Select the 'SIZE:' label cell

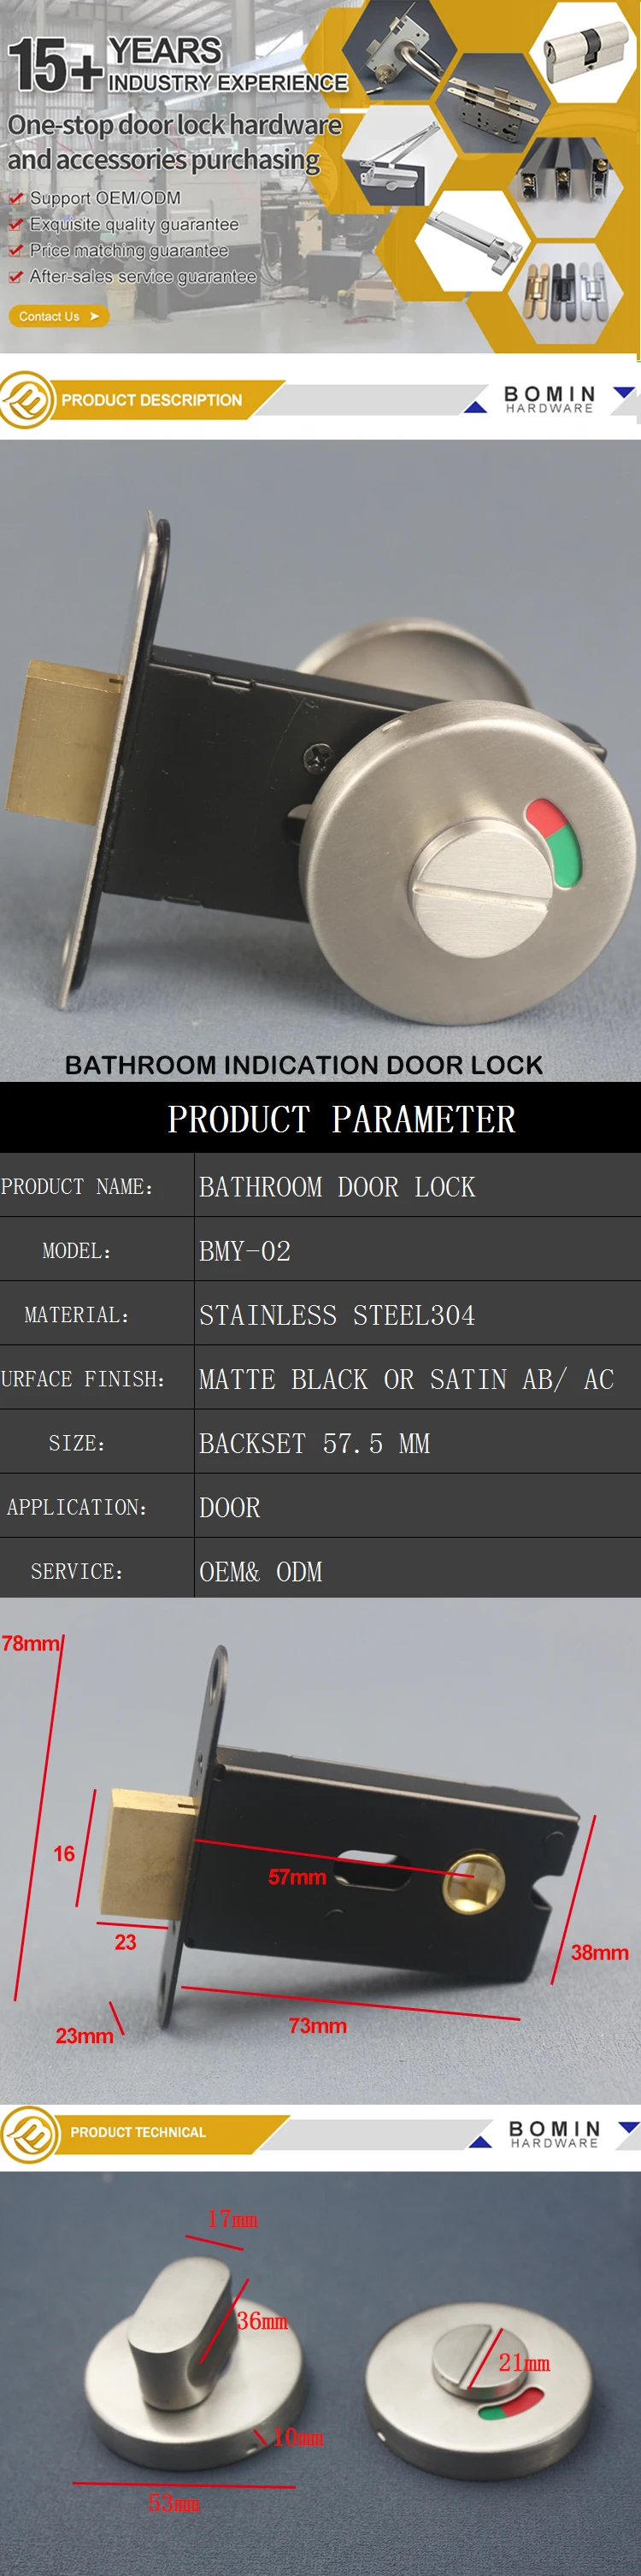pos(96,1442)
